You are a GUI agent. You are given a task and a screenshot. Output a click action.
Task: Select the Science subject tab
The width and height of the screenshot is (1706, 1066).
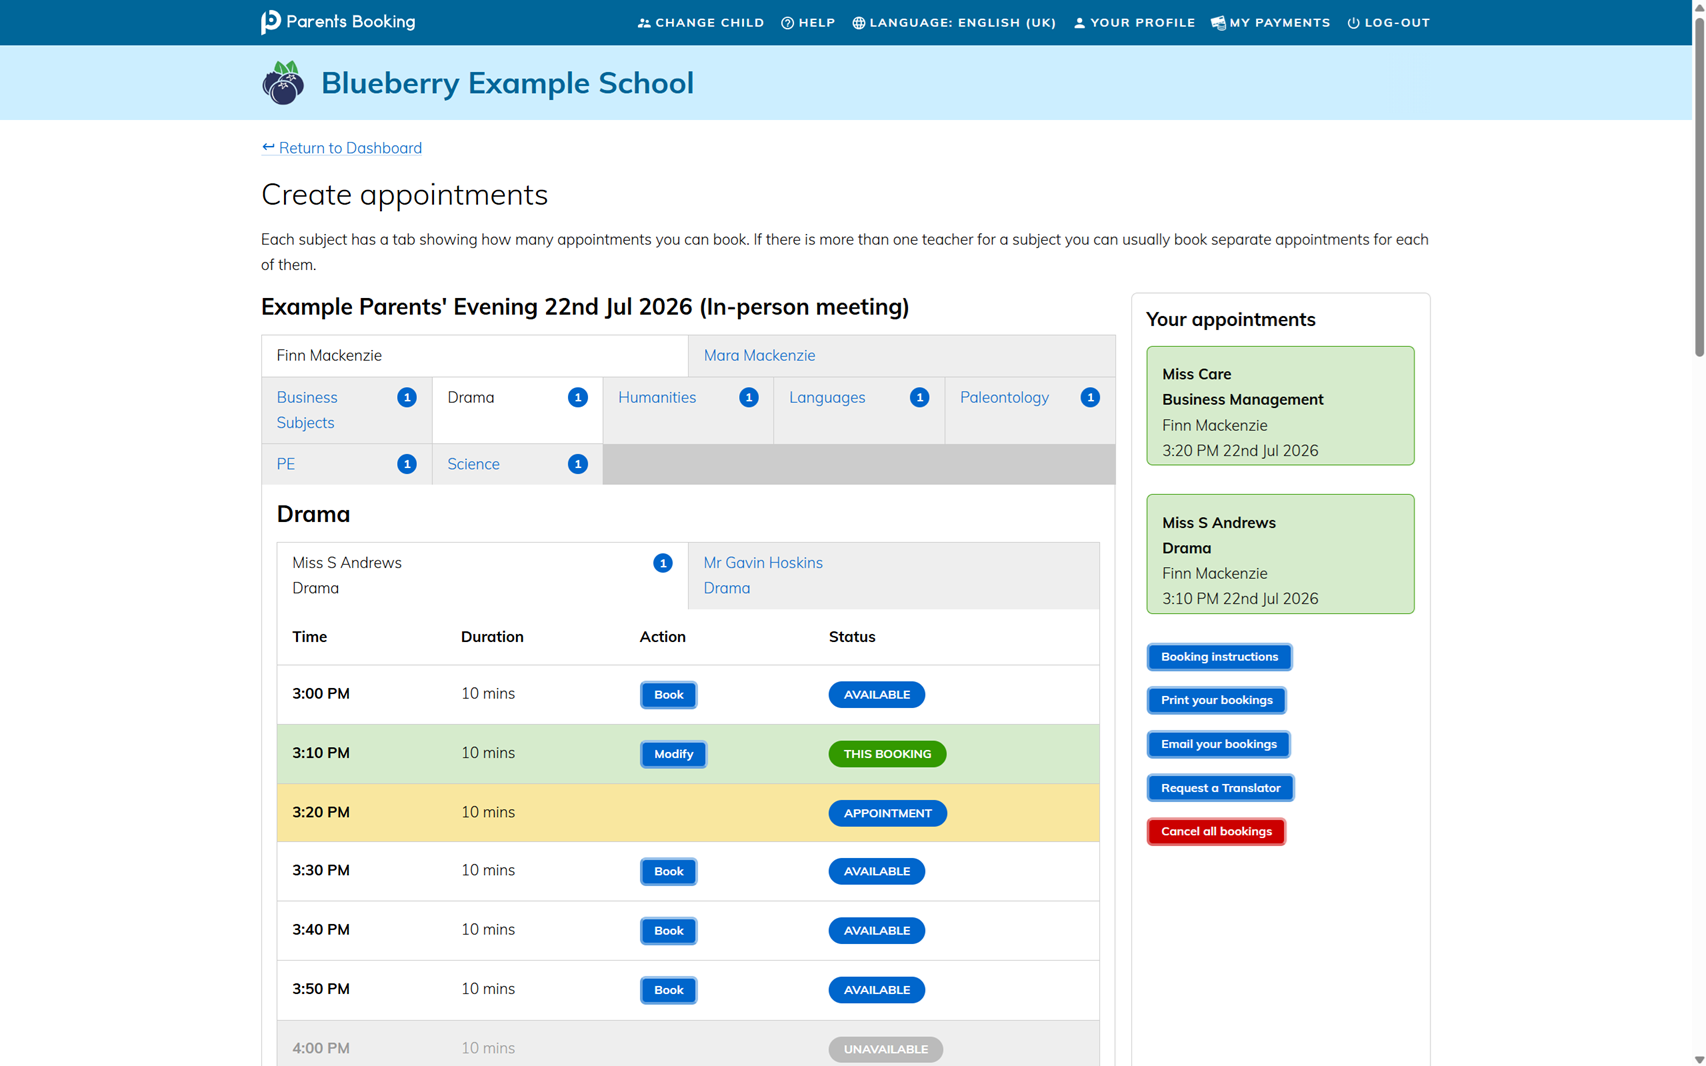[x=517, y=464]
